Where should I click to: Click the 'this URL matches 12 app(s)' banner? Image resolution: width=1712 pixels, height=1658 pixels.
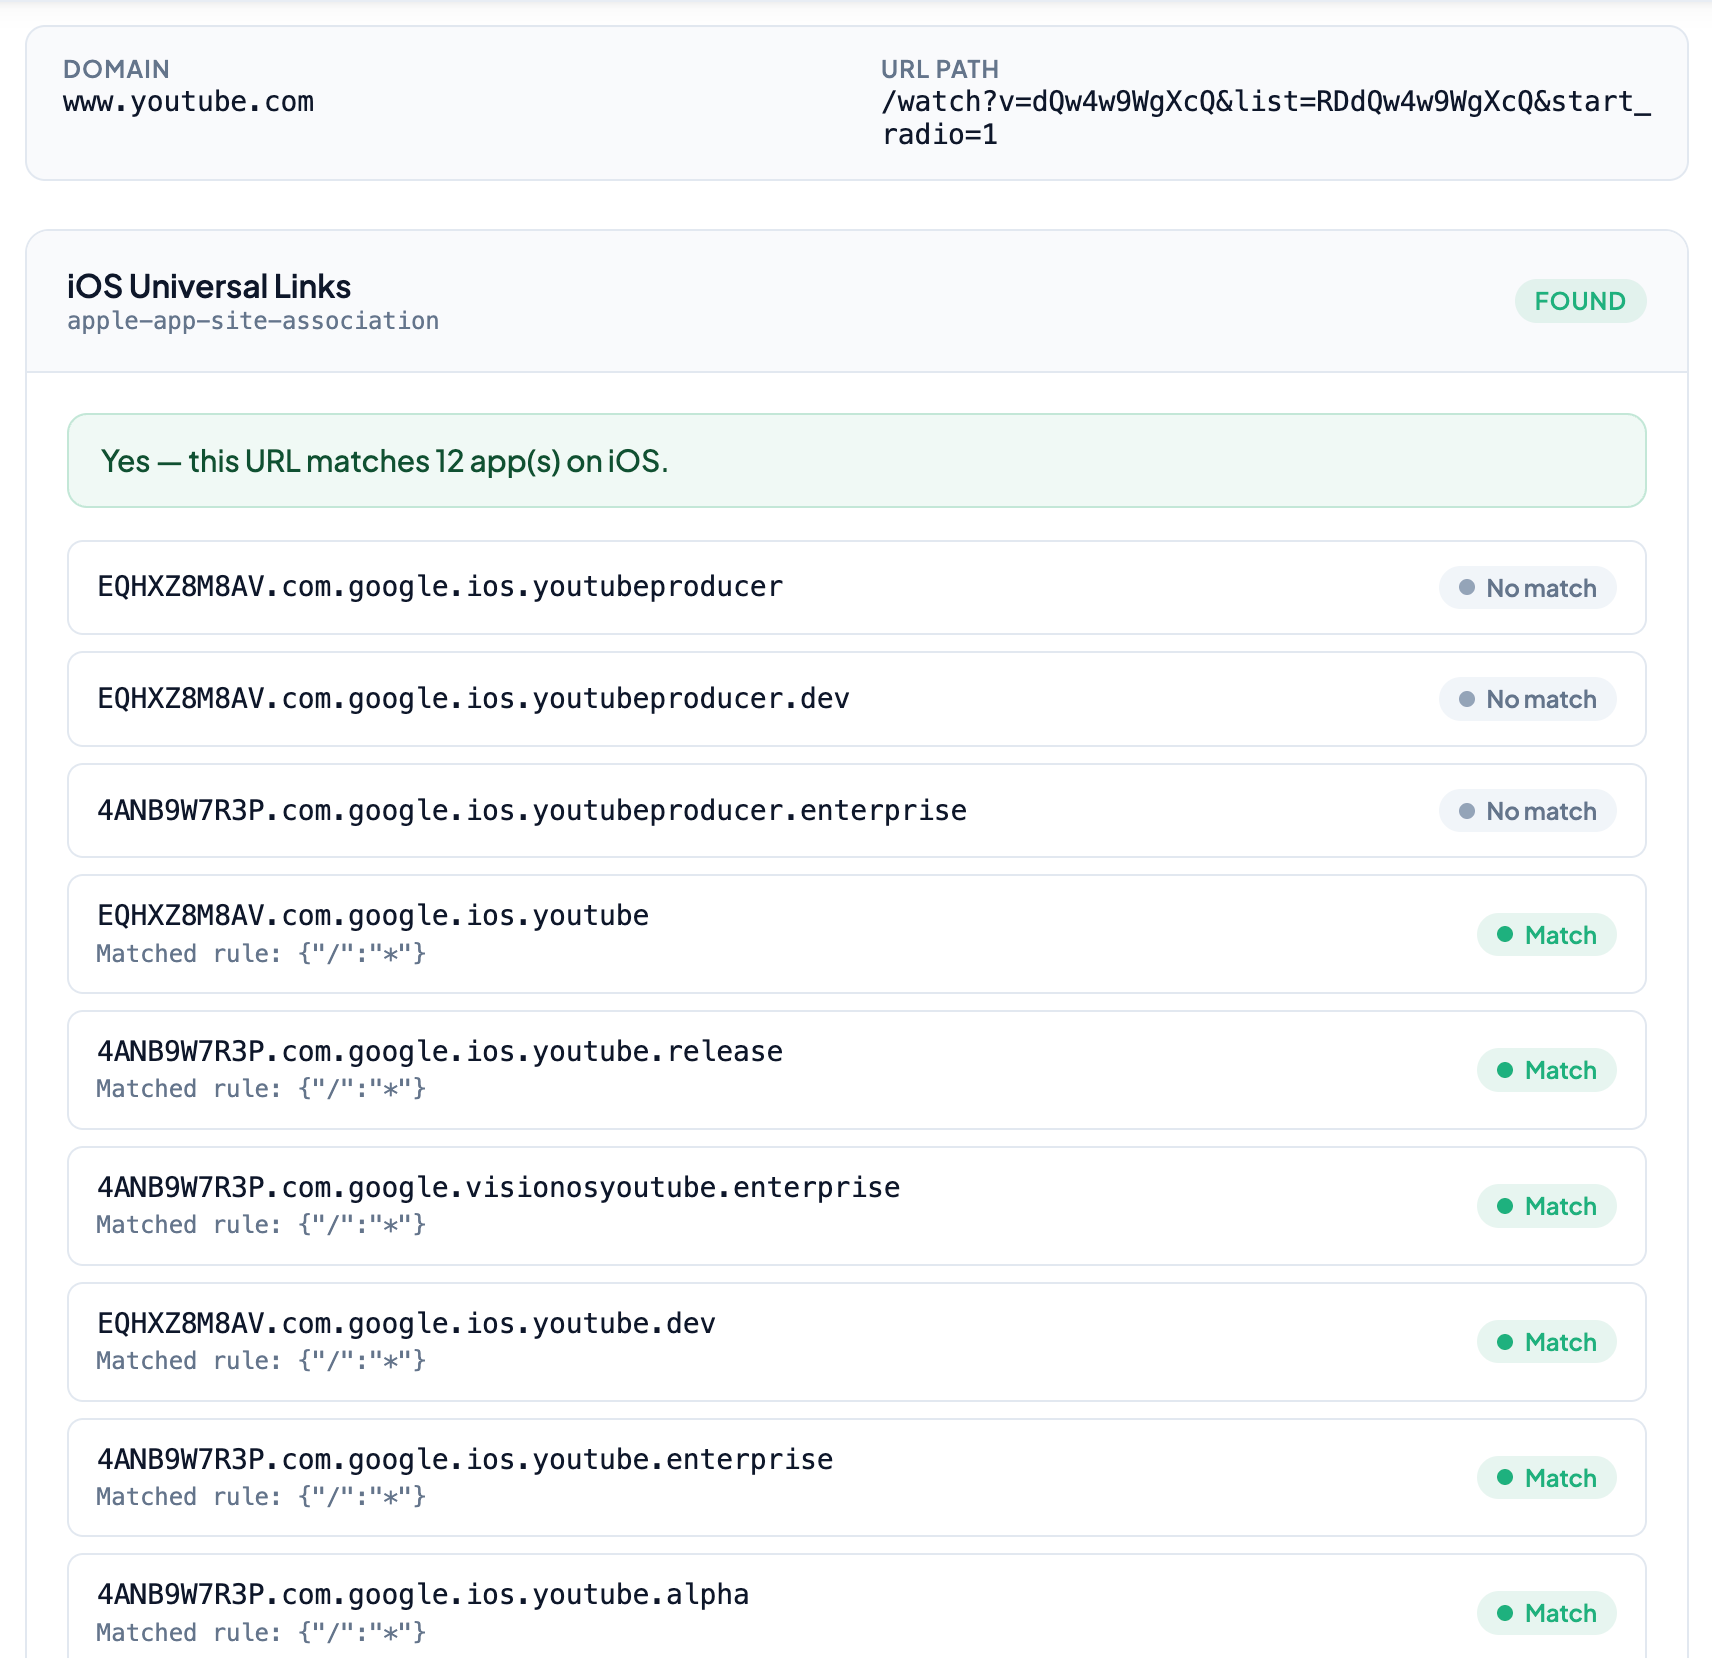857,461
